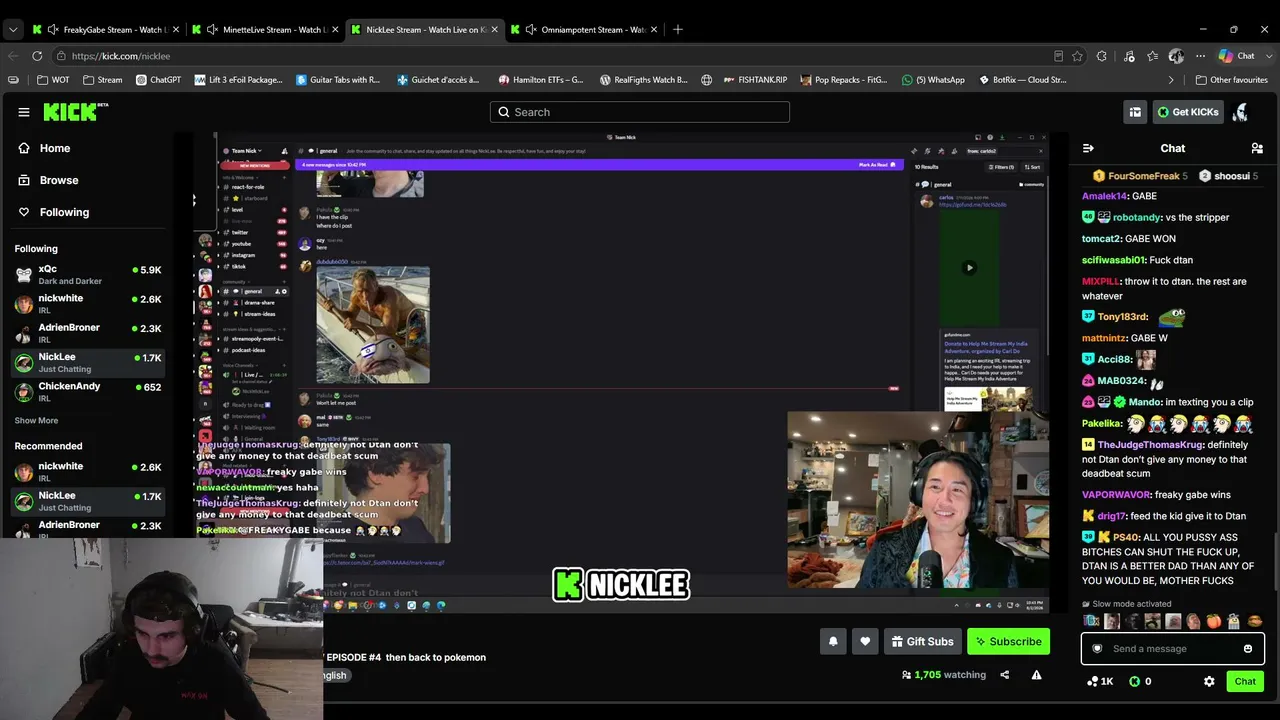
Task: Go to Home in Kick sidebar
Action: click(55, 148)
